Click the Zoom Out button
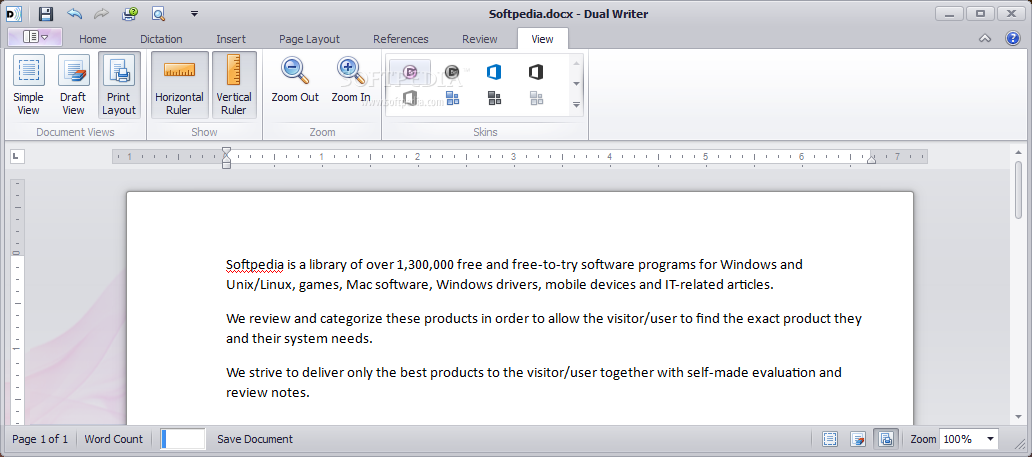This screenshot has height=457, width=1032. pos(295,80)
